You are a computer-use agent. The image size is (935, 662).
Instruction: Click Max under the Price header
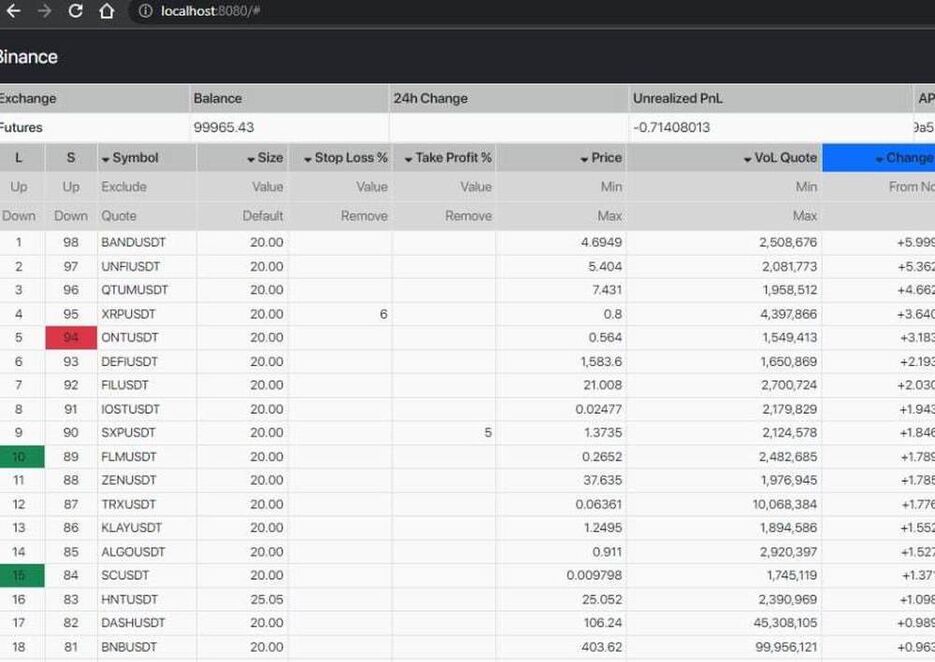pos(610,215)
